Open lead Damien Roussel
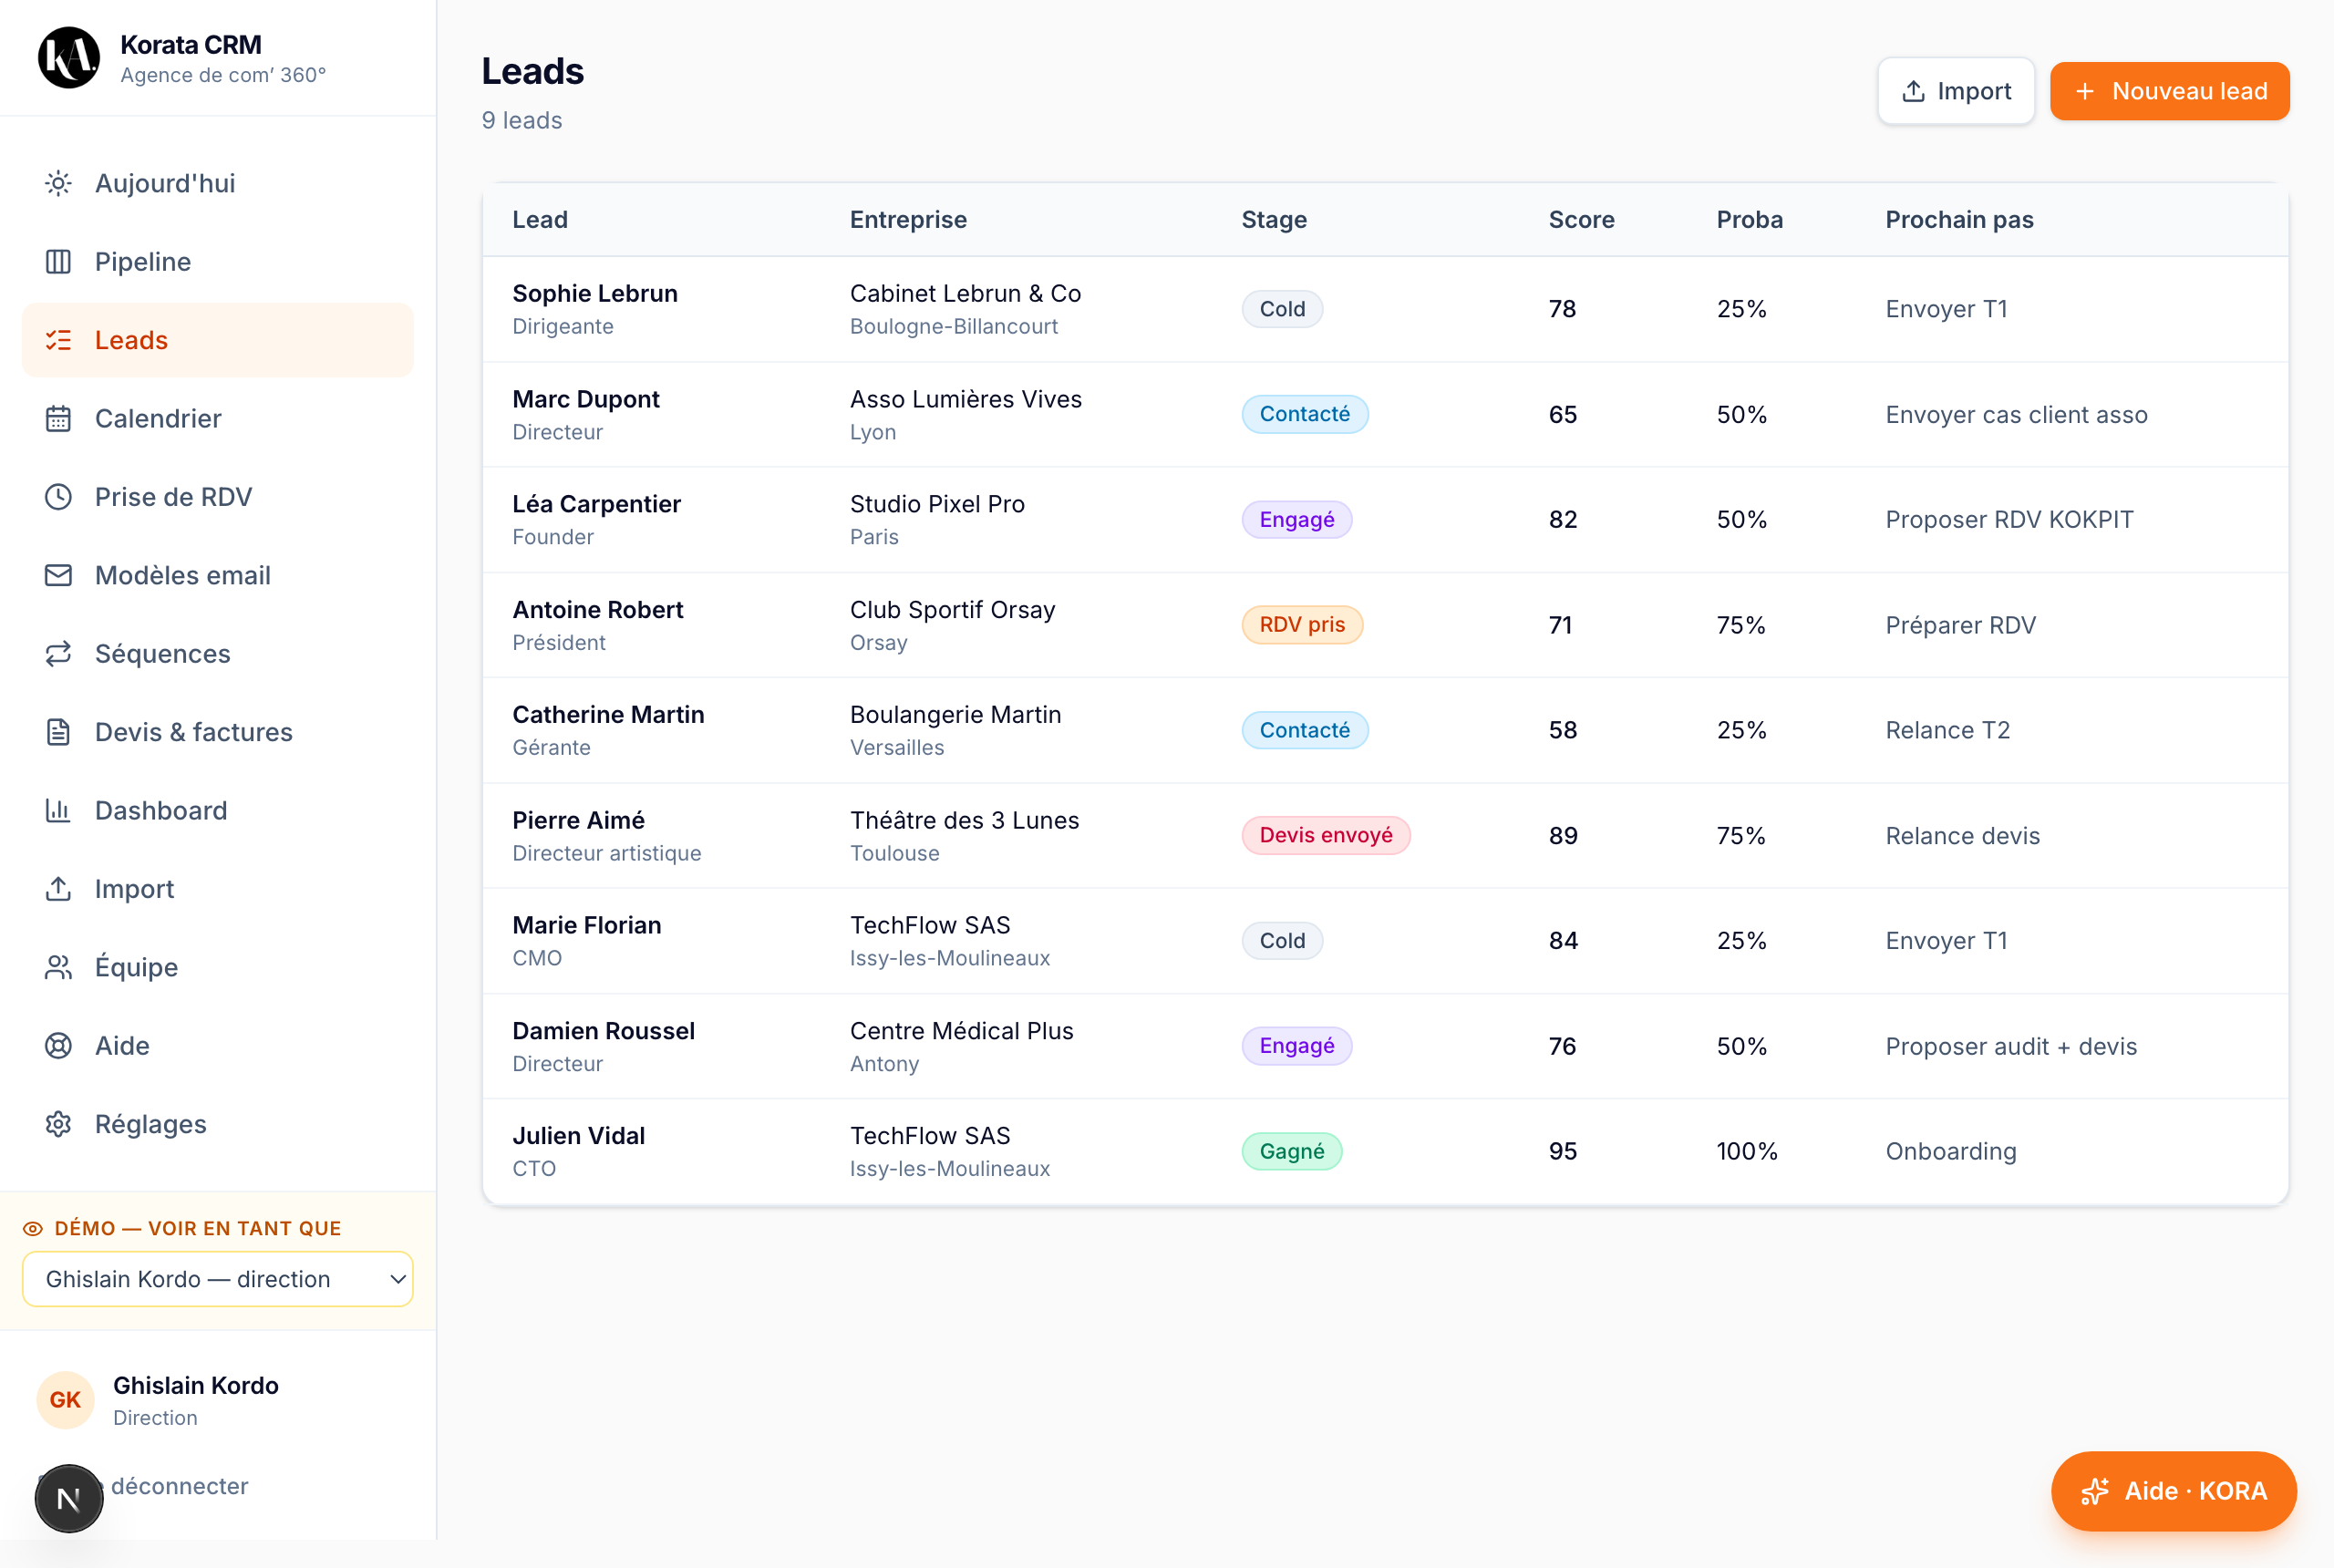The height and width of the screenshot is (1568, 2334). click(x=603, y=1031)
